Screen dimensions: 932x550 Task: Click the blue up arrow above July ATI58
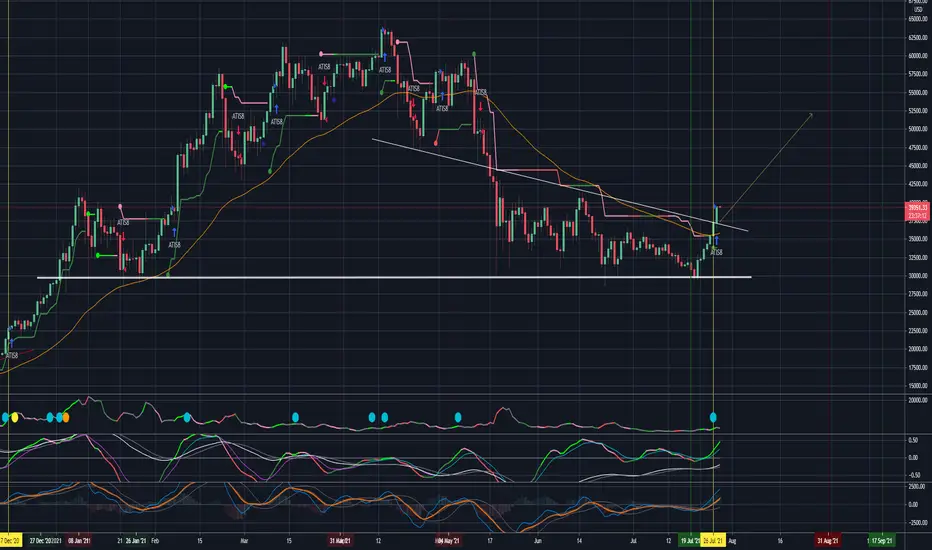(717, 240)
